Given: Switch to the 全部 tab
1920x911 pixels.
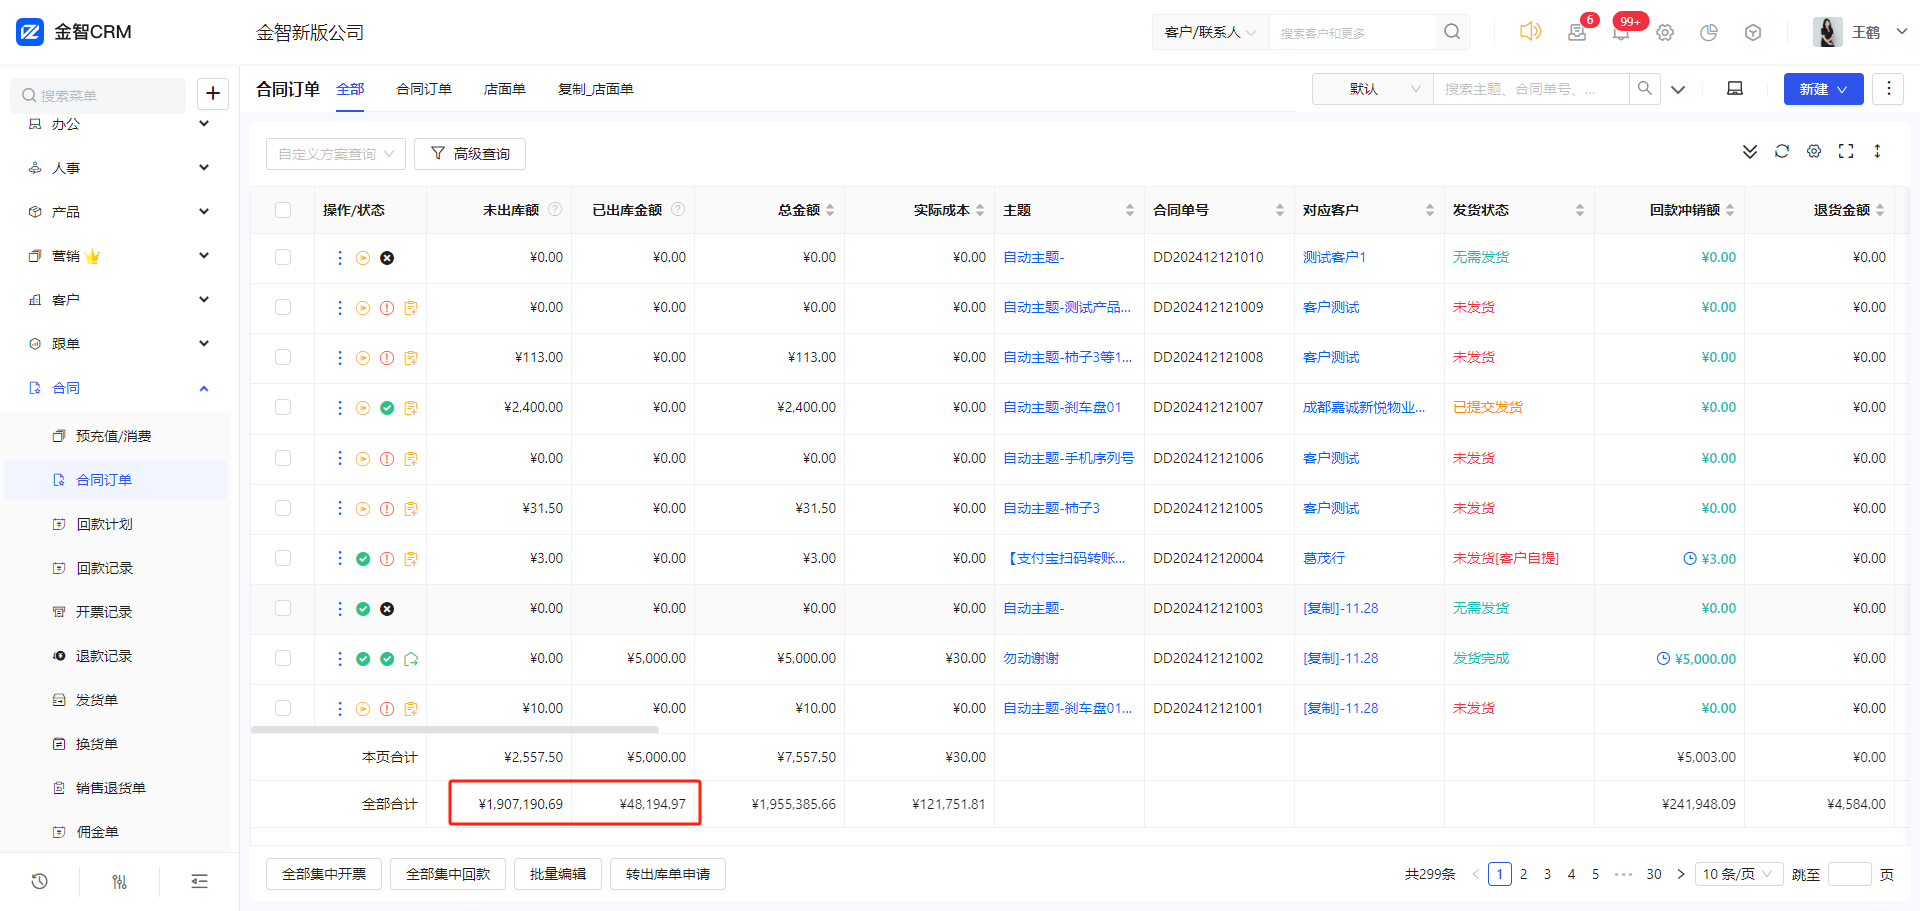Looking at the screenshot, I should pyautogui.click(x=350, y=89).
